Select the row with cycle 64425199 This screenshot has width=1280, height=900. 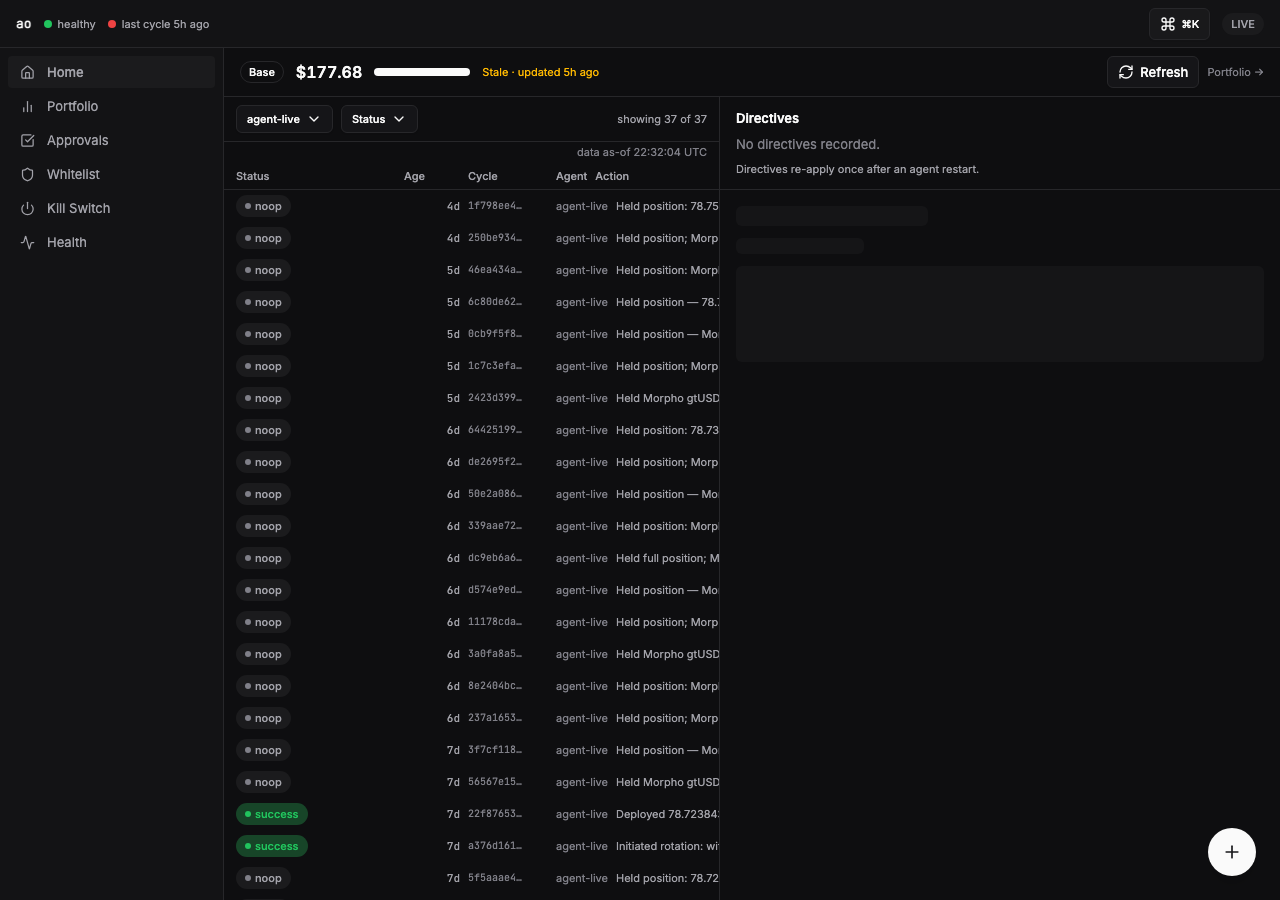[472, 430]
